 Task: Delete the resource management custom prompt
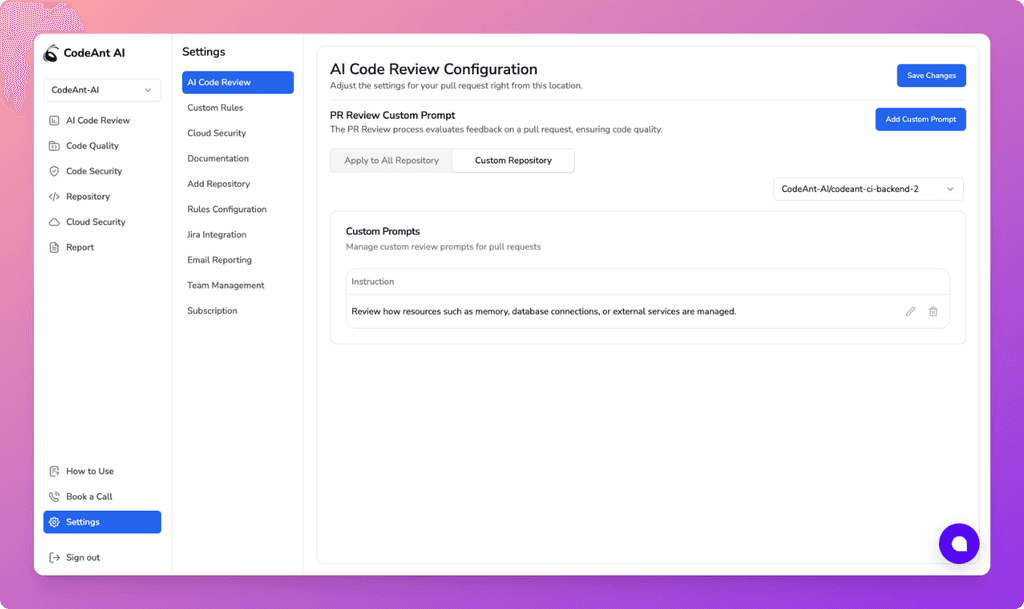pos(933,311)
